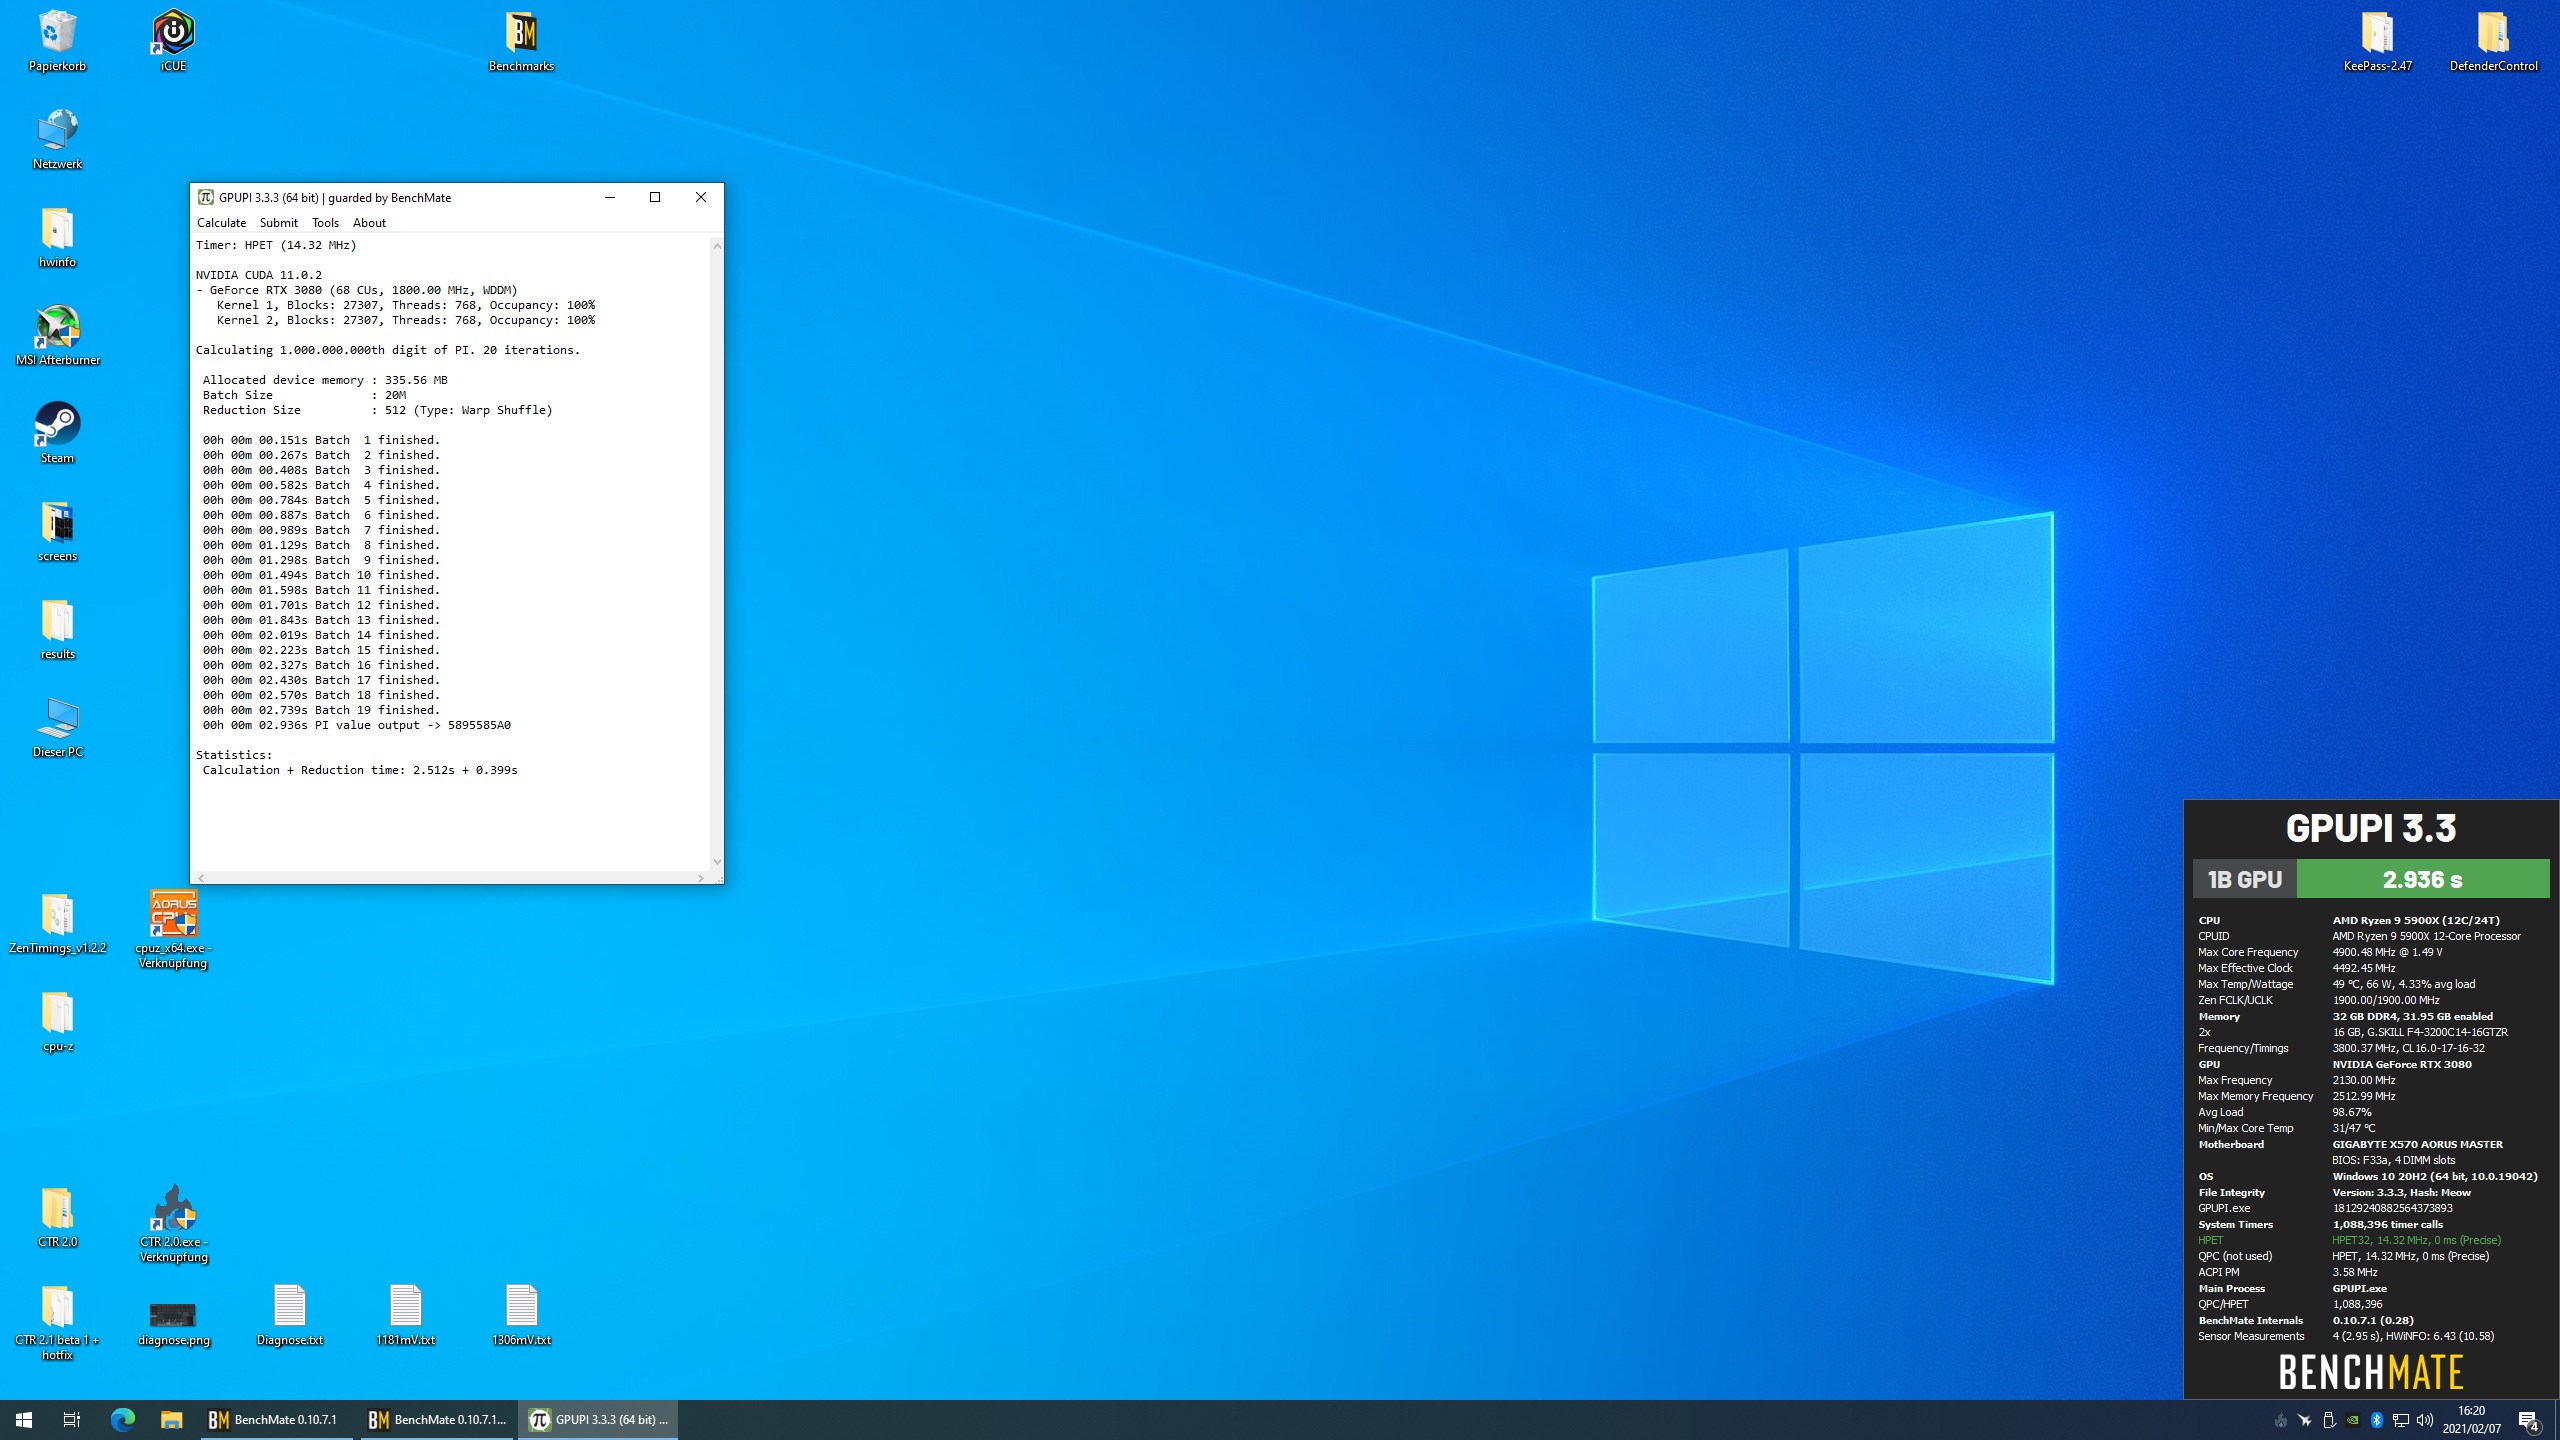Select the Dieser PC icon
Image resolution: width=2560 pixels, height=1440 pixels.
click(57, 726)
